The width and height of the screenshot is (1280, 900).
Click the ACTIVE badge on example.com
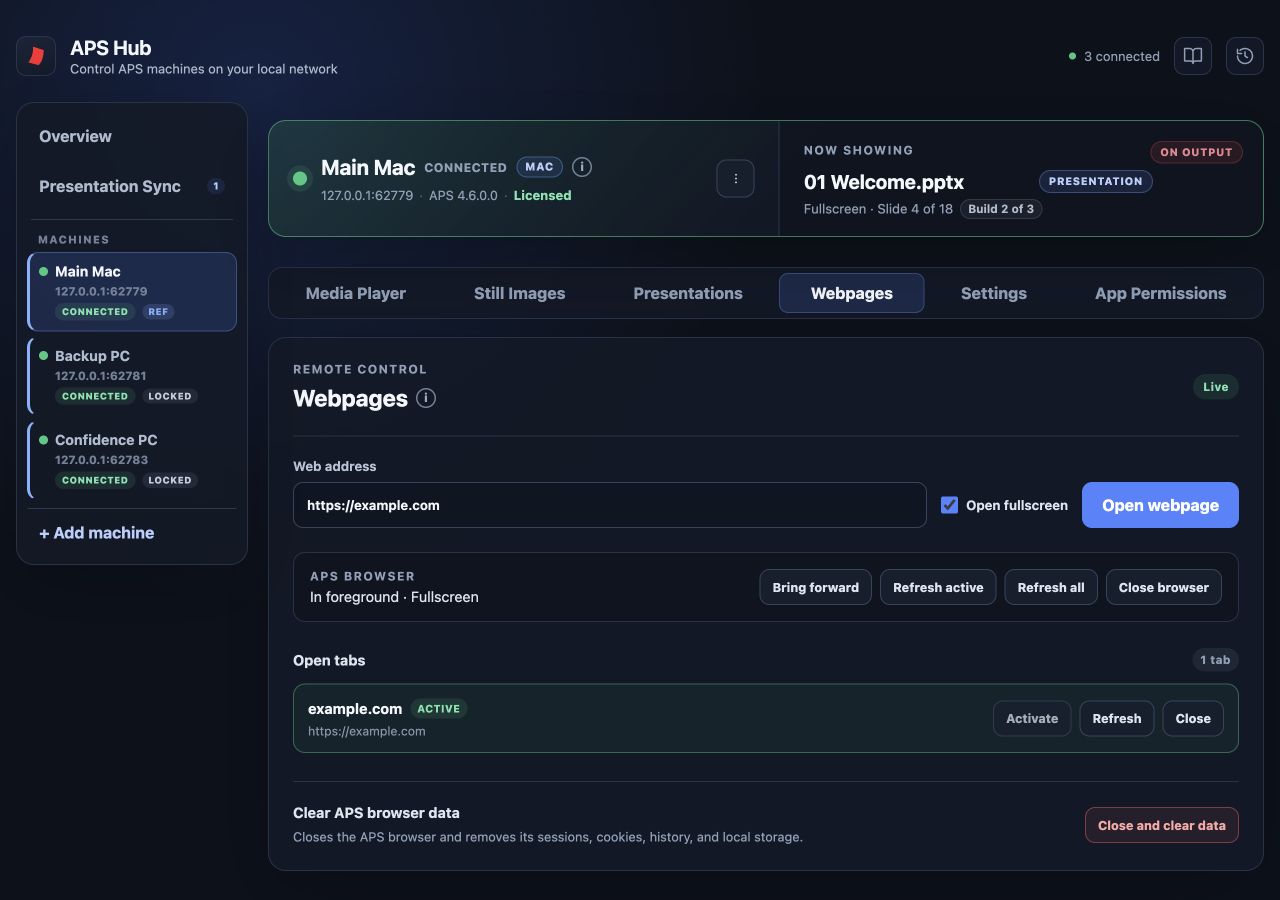coord(439,709)
